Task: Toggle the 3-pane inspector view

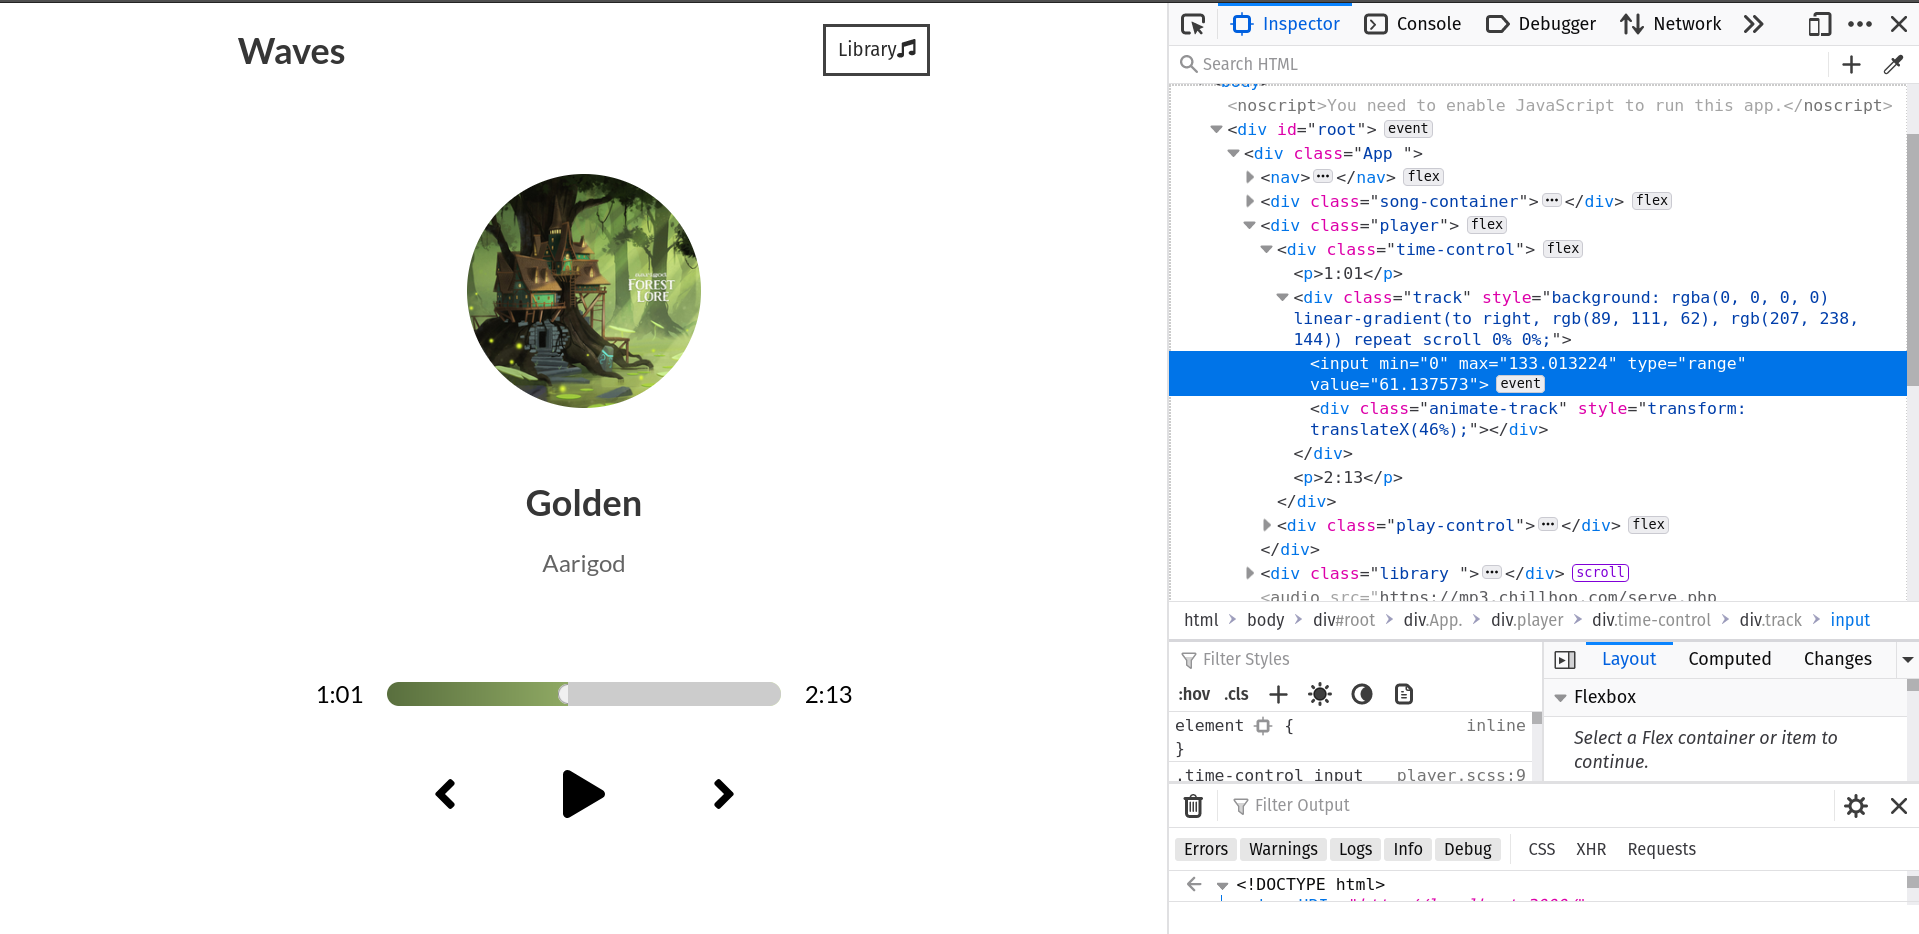Action: coord(1565,659)
